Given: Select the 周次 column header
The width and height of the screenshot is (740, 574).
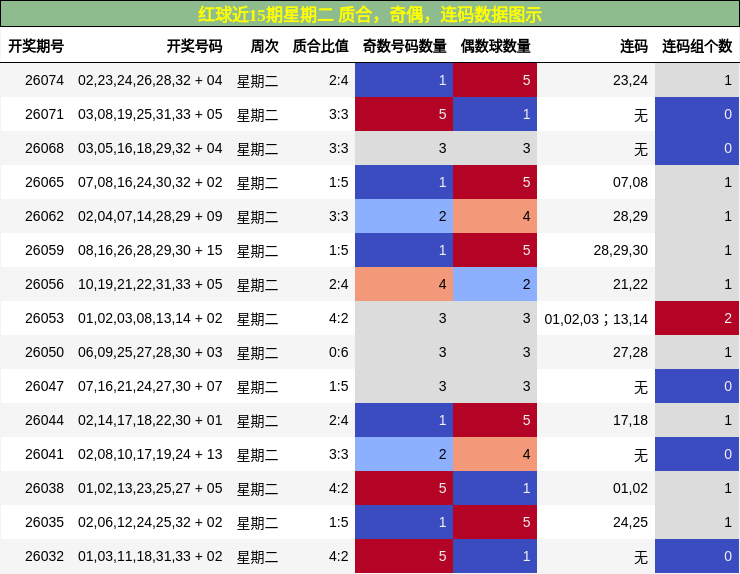Looking at the screenshot, I should [264, 46].
